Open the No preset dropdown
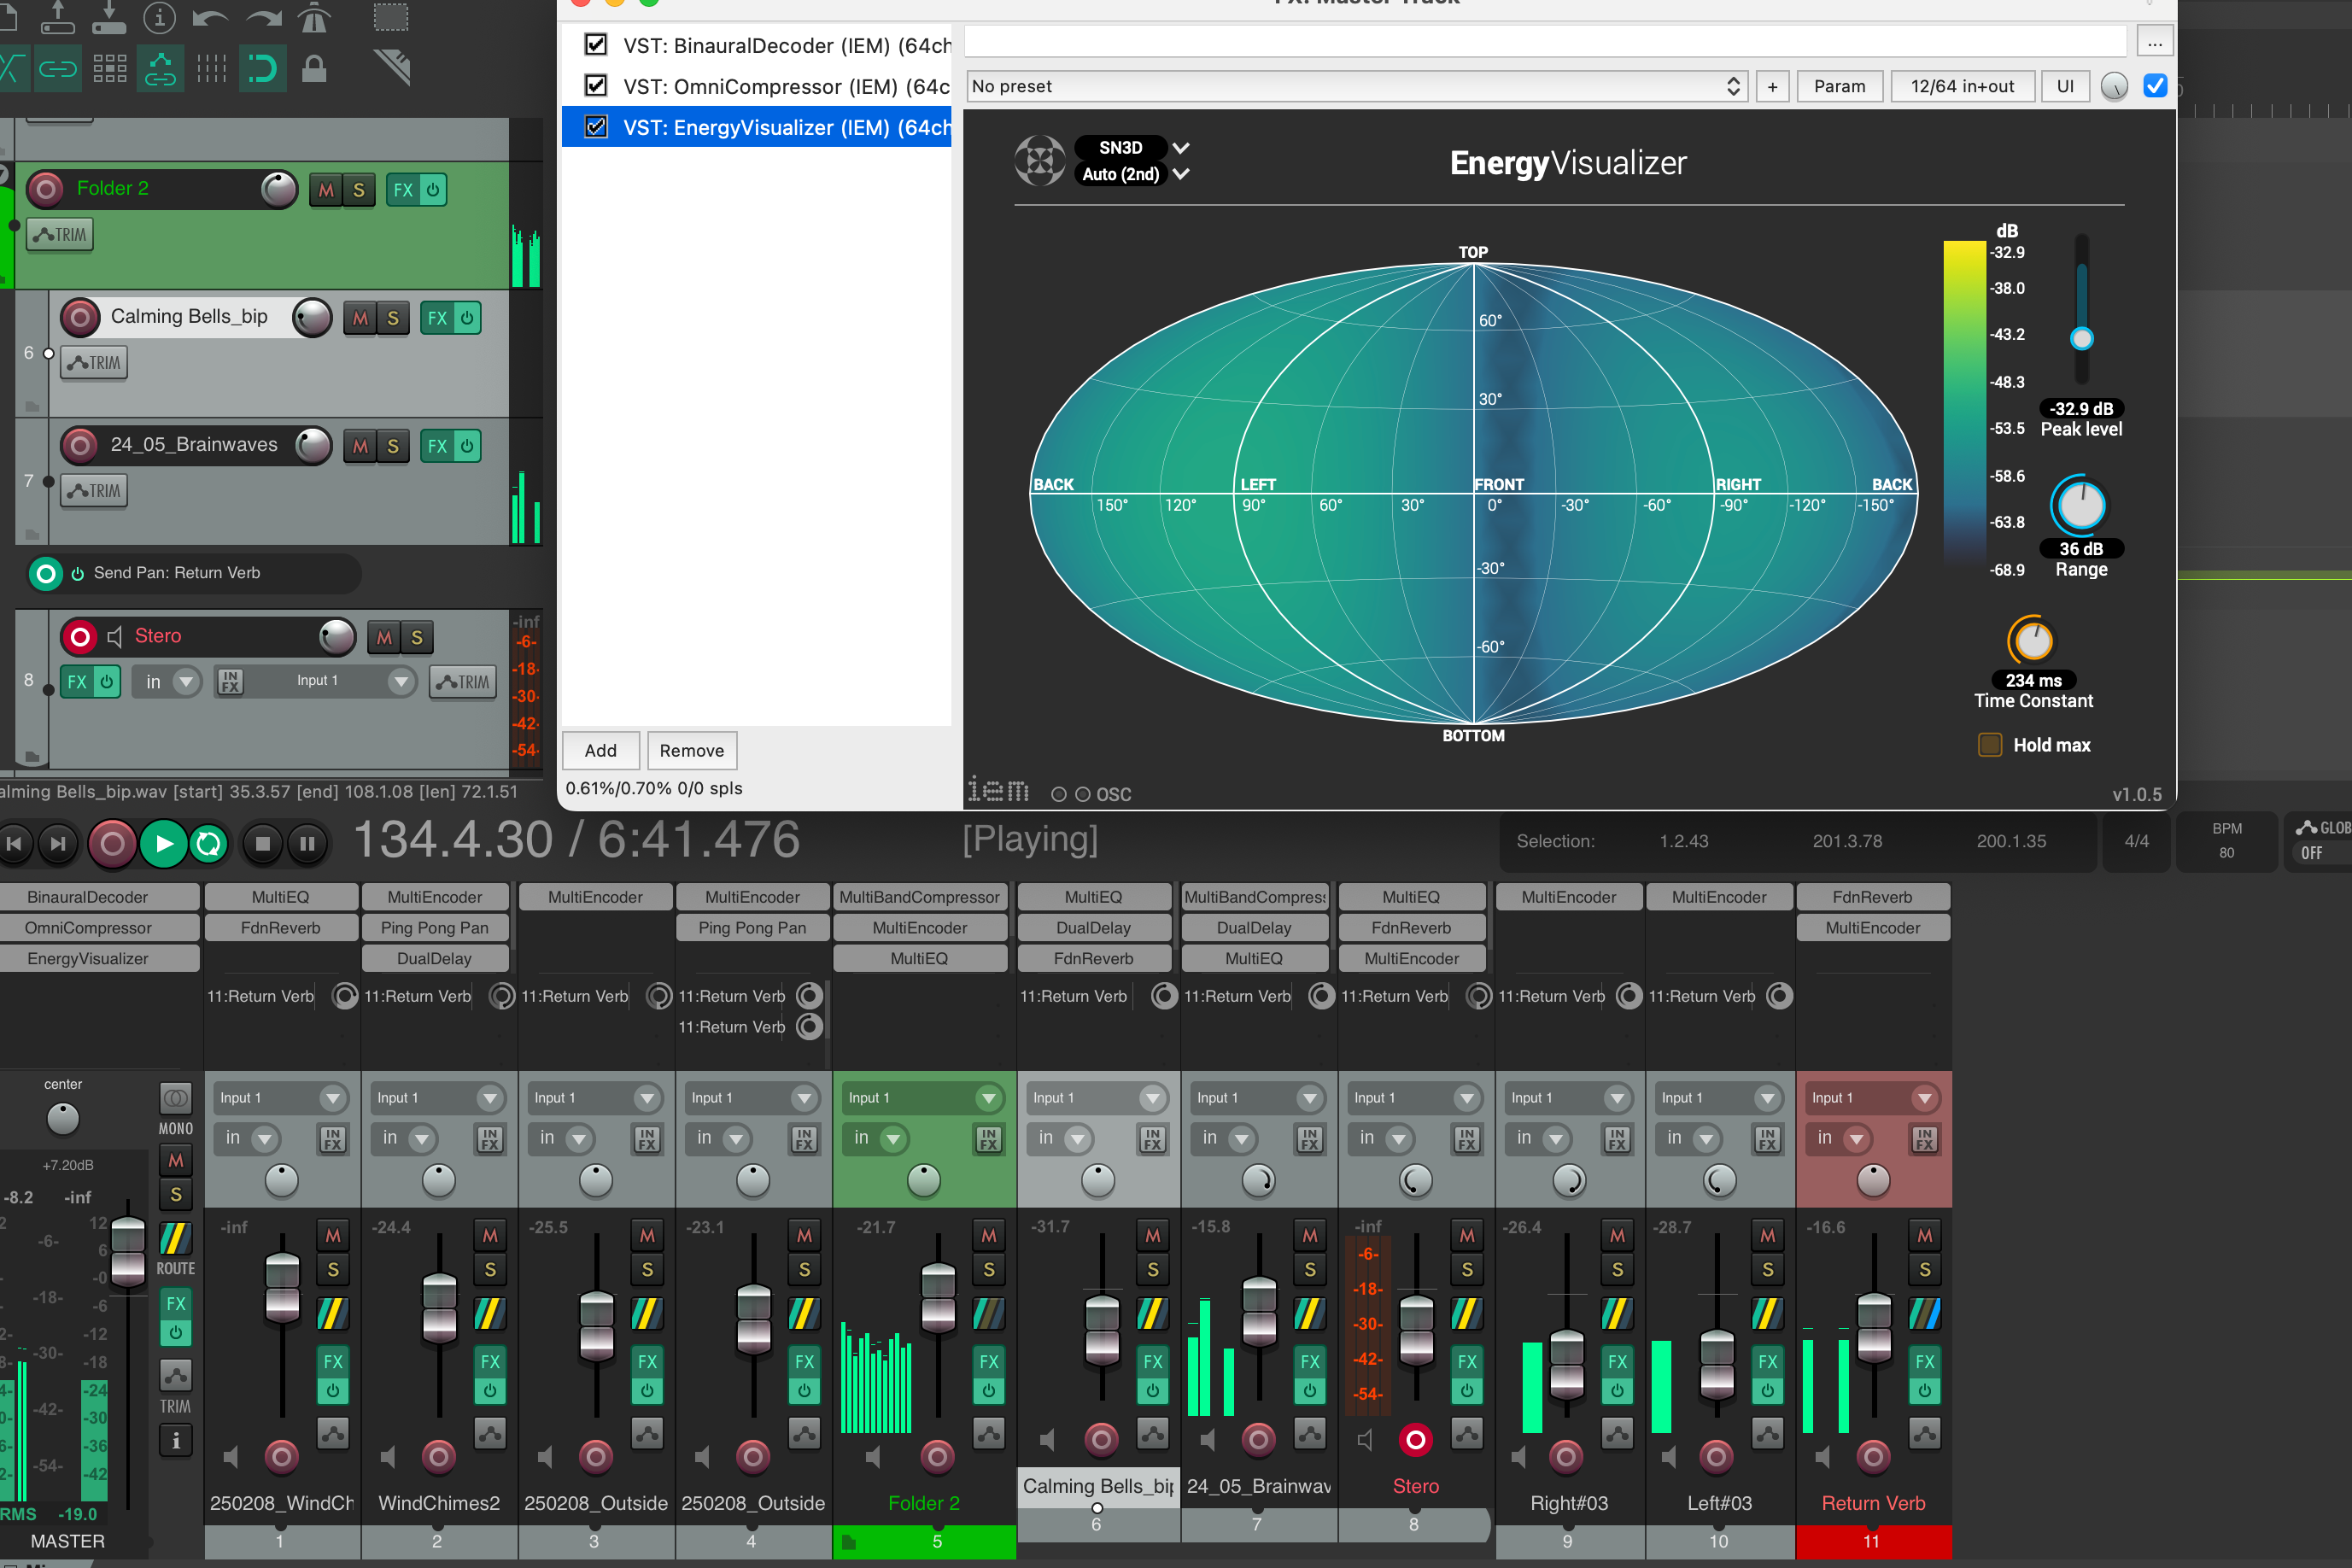Viewport: 2352px width, 1568px height. tap(1357, 86)
